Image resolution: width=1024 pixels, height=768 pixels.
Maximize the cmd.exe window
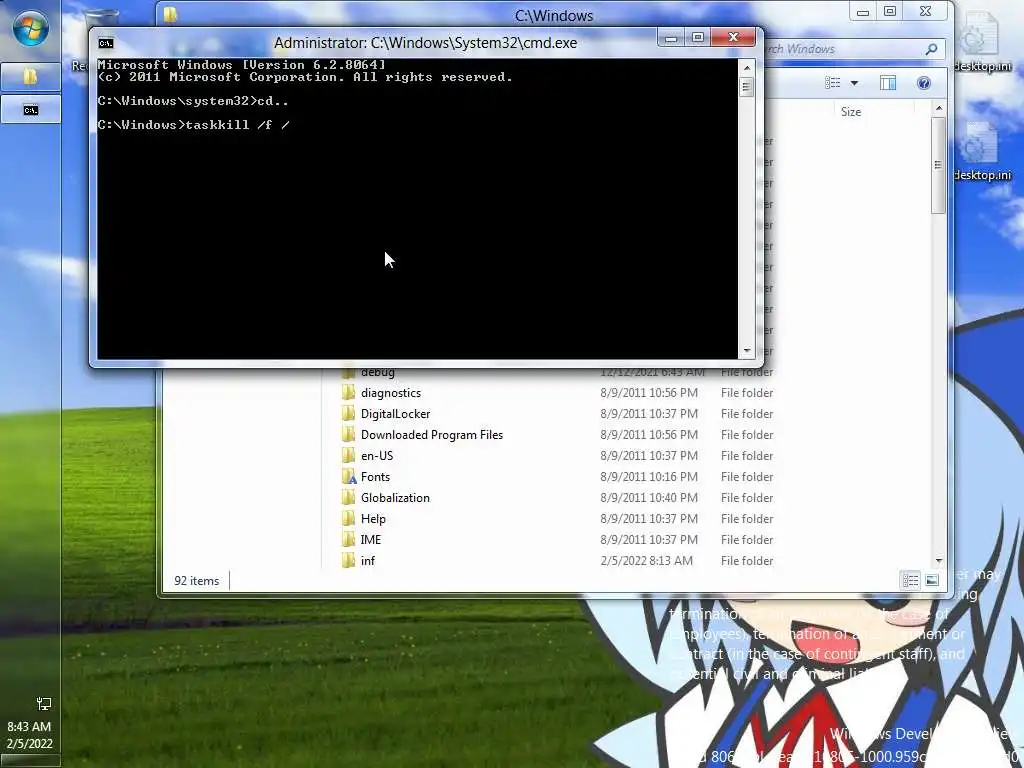697,38
